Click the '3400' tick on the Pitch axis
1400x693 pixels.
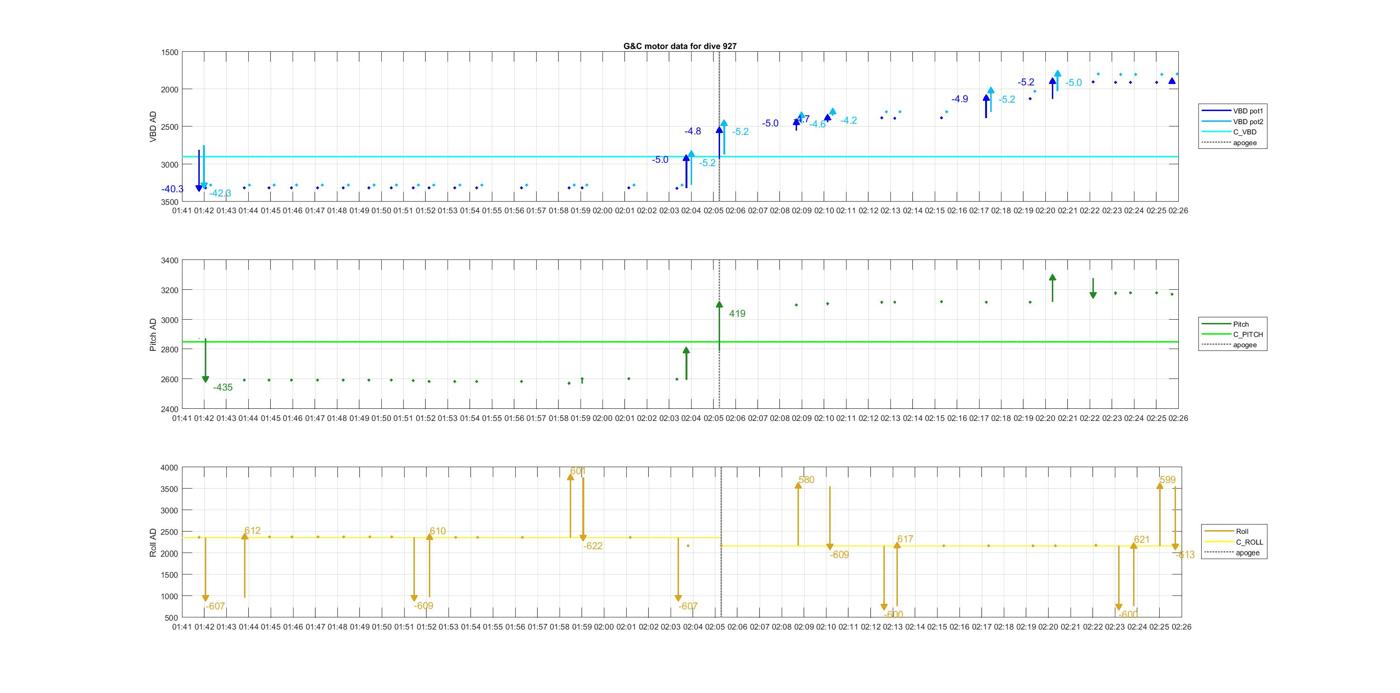coord(170,261)
